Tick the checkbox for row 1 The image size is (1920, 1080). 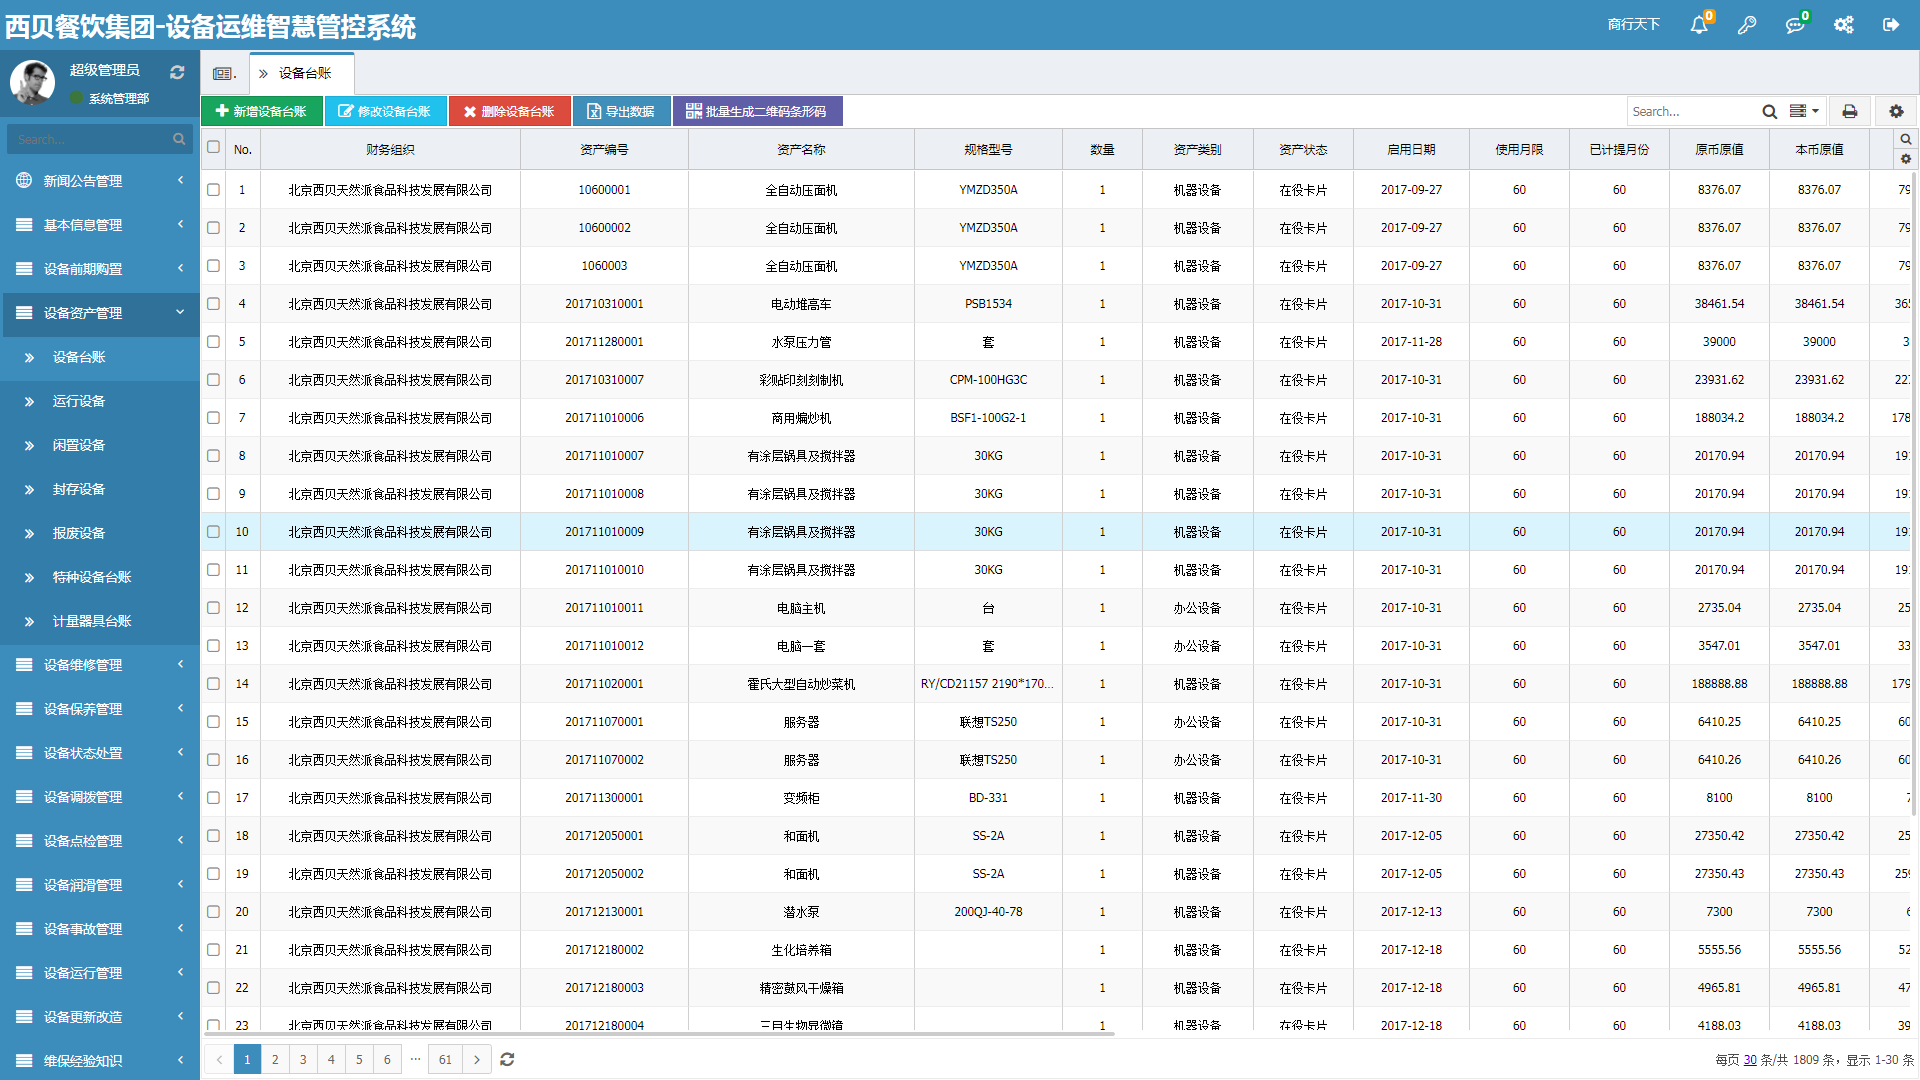pyautogui.click(x=213, y=189)
